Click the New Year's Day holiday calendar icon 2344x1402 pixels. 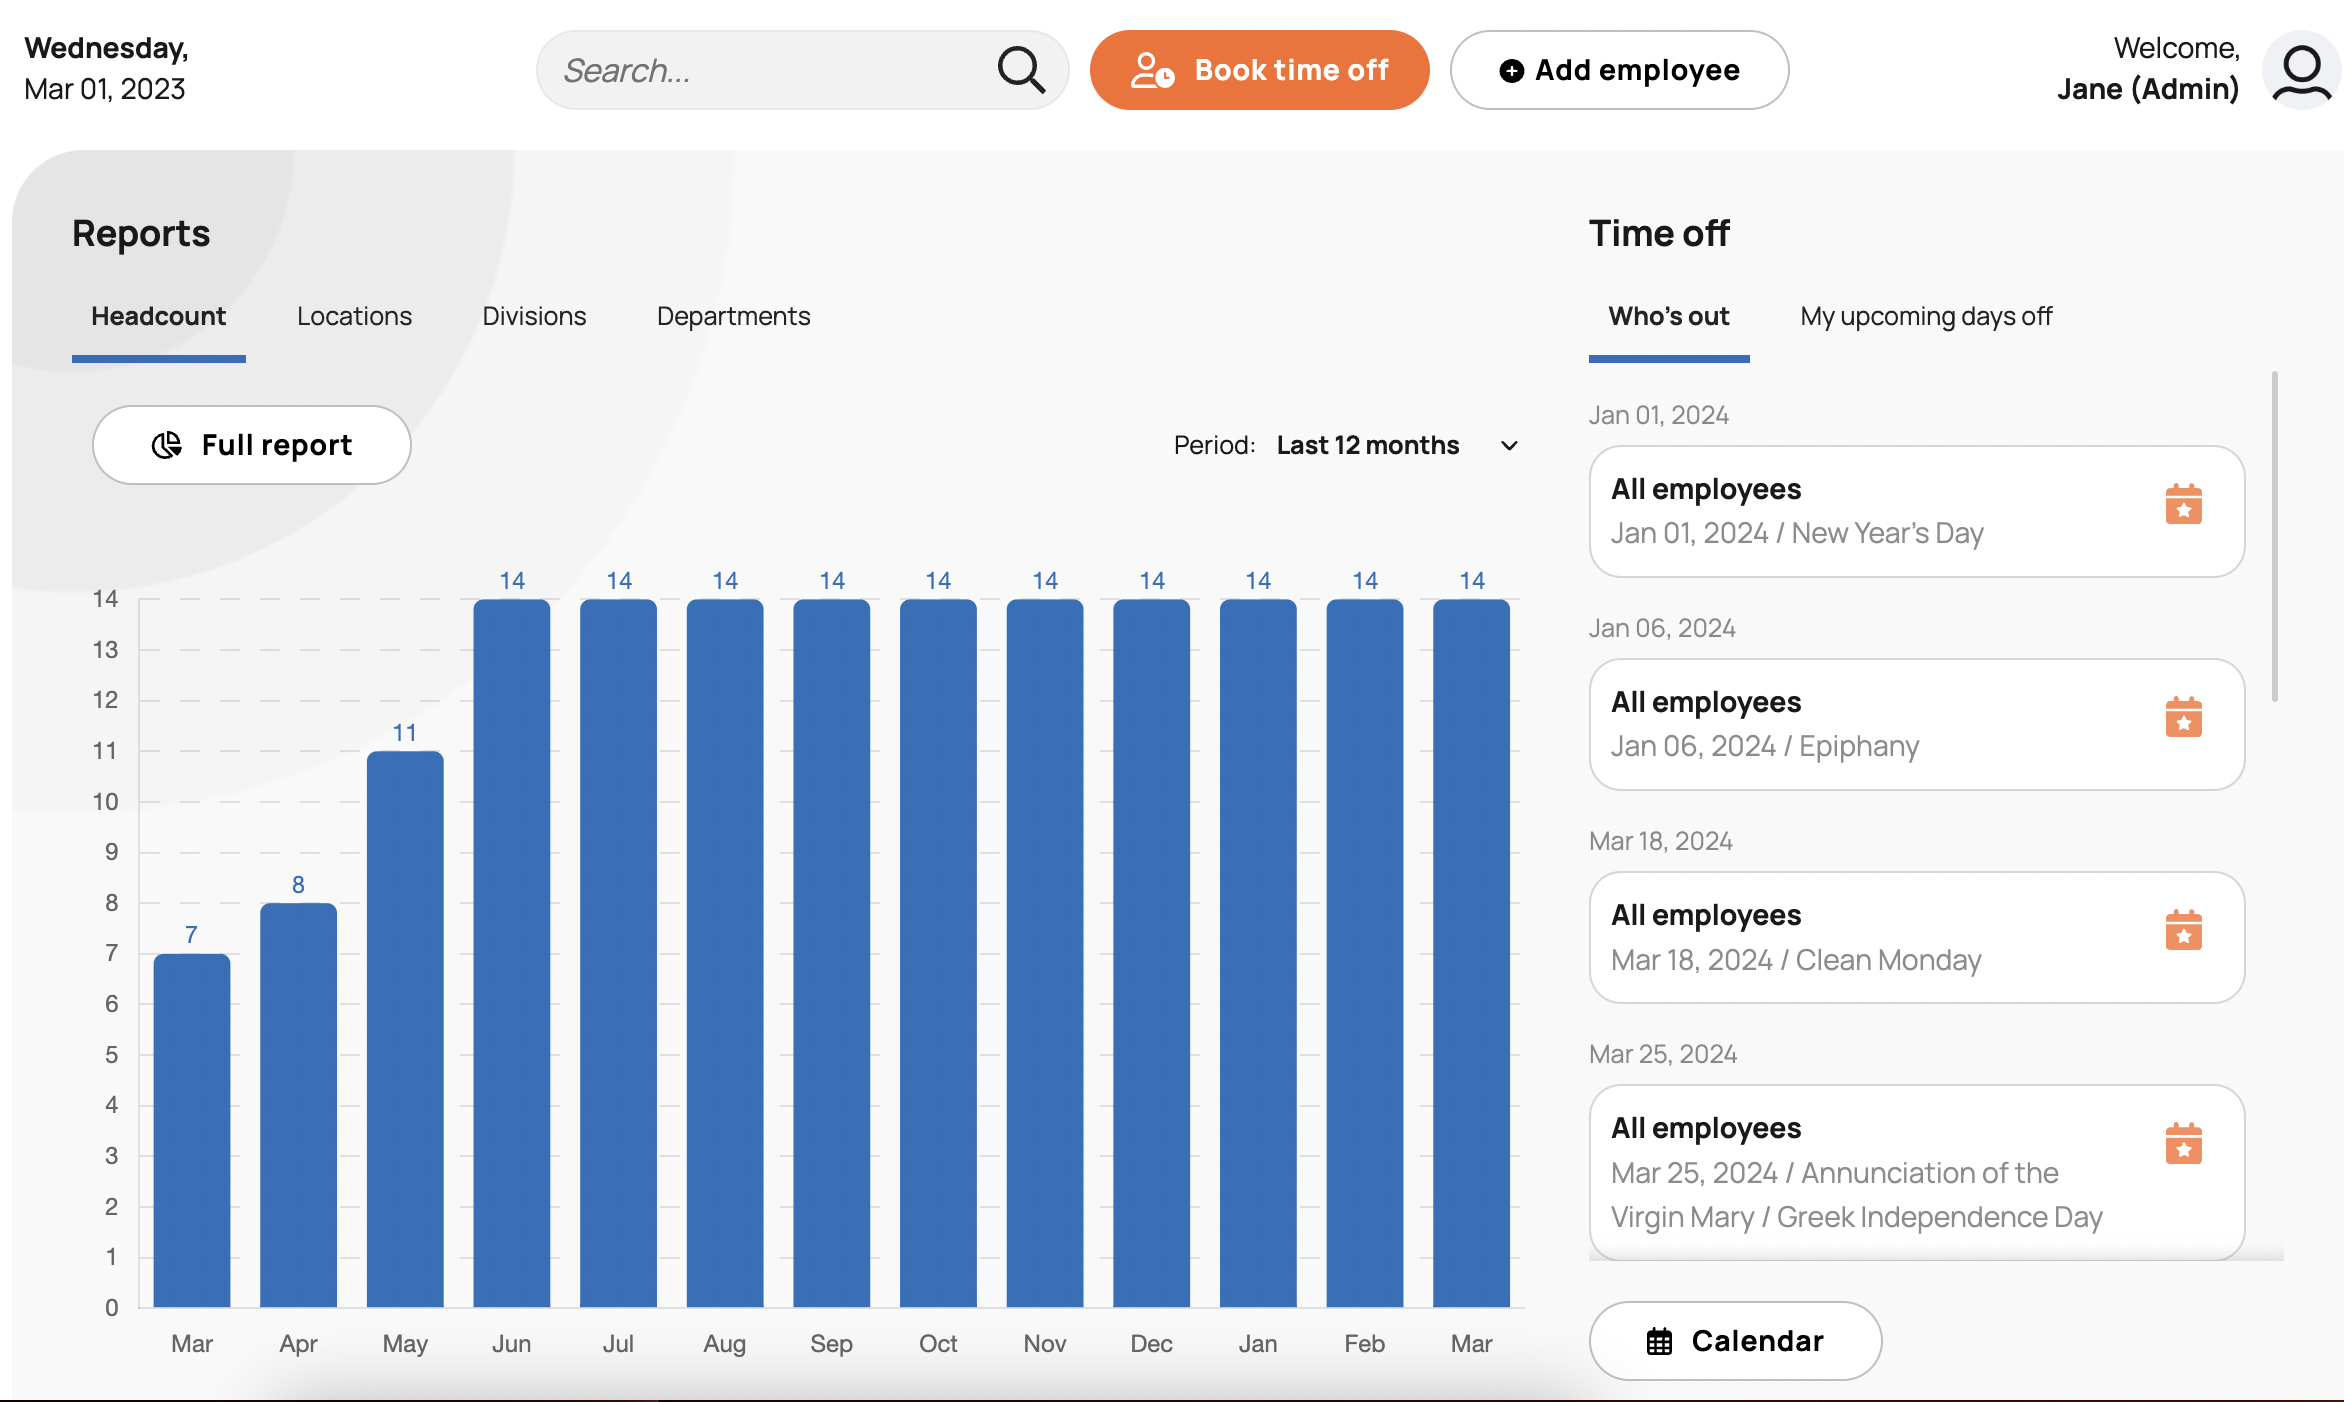2183,505
